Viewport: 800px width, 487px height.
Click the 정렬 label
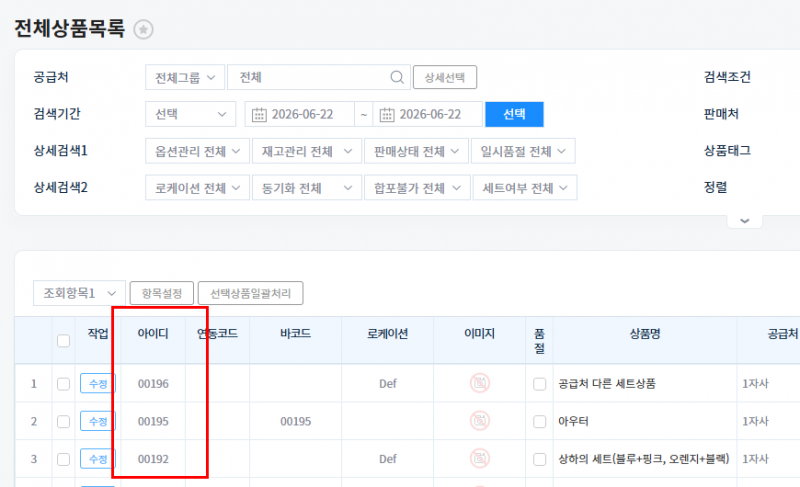(x=715, y=187)
